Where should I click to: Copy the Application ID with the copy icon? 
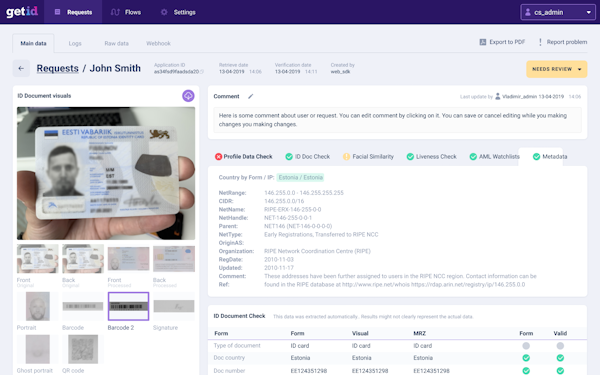tap(202, 72)
